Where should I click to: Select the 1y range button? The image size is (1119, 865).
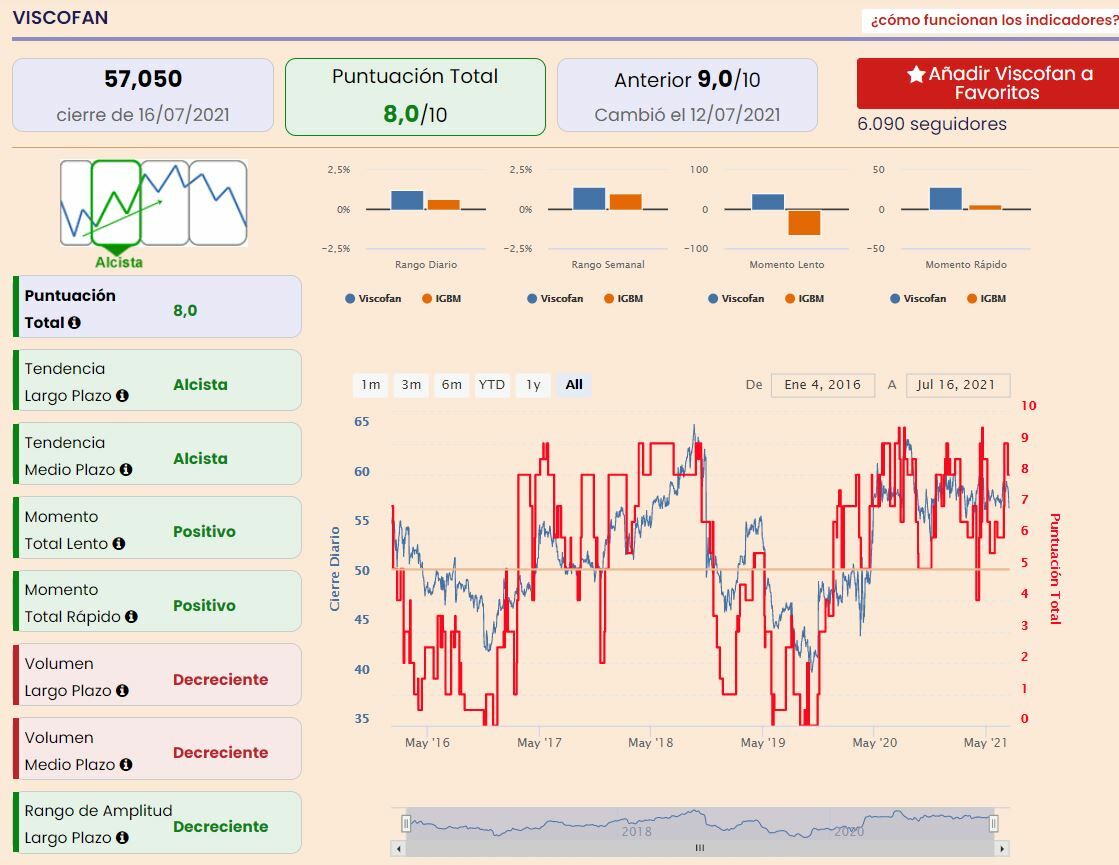pos(533,385)
